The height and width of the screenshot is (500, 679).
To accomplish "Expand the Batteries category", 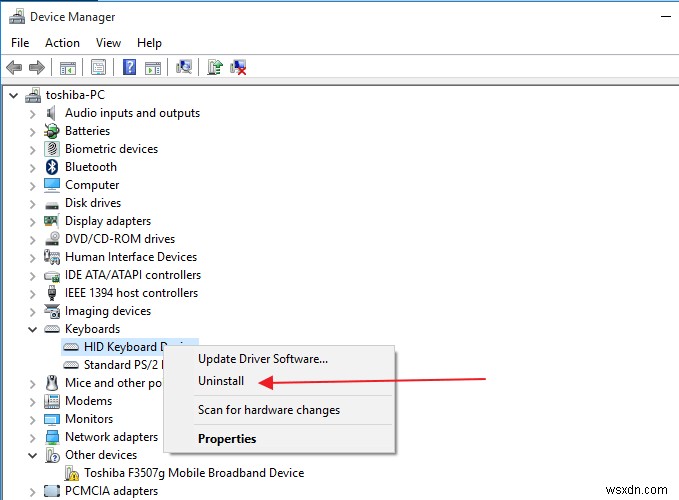I will [32, 132].
